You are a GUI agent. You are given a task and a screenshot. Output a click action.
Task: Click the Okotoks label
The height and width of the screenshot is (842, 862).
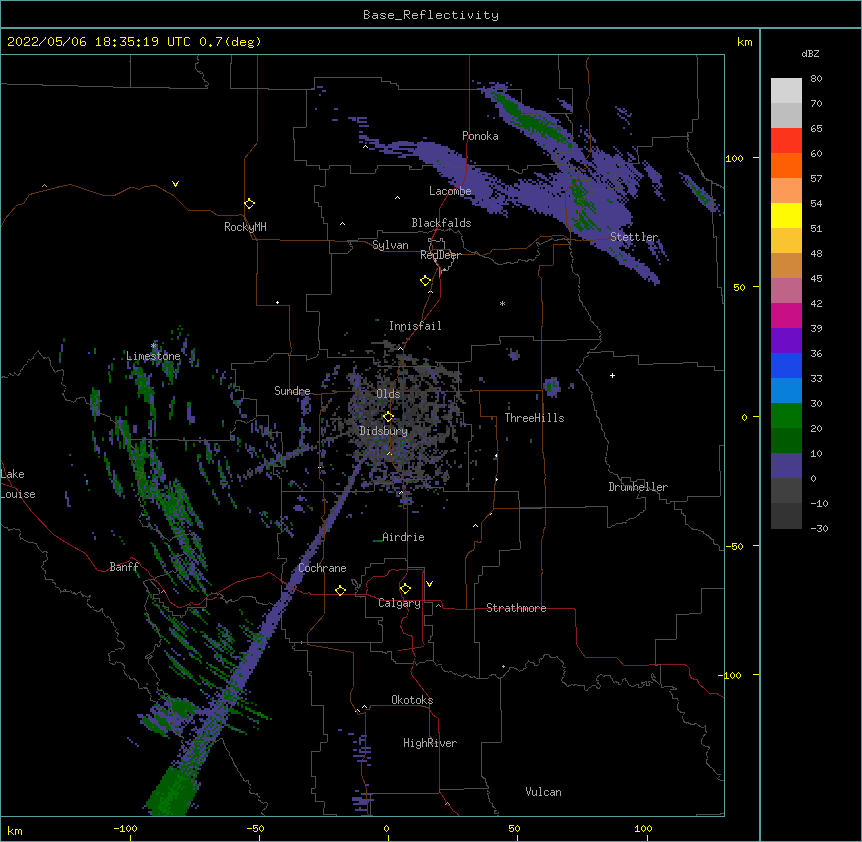[412, 700]
